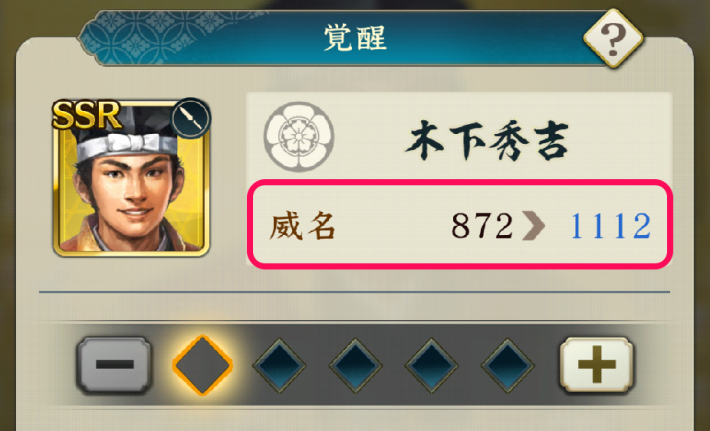
Task: Tap the spear weapon type icon
Action: pyautogui.click(x=191, y=117)
